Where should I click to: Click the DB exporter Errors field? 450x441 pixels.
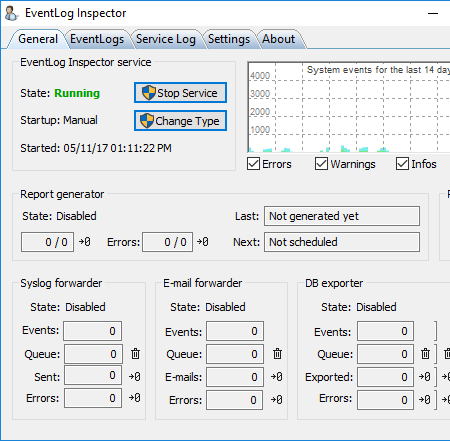(386, 400)
